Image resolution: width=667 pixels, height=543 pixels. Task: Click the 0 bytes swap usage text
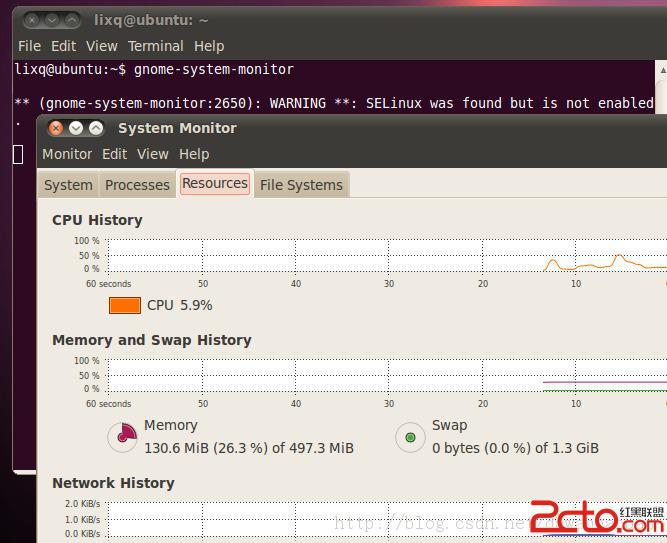(x=515, y=448)
